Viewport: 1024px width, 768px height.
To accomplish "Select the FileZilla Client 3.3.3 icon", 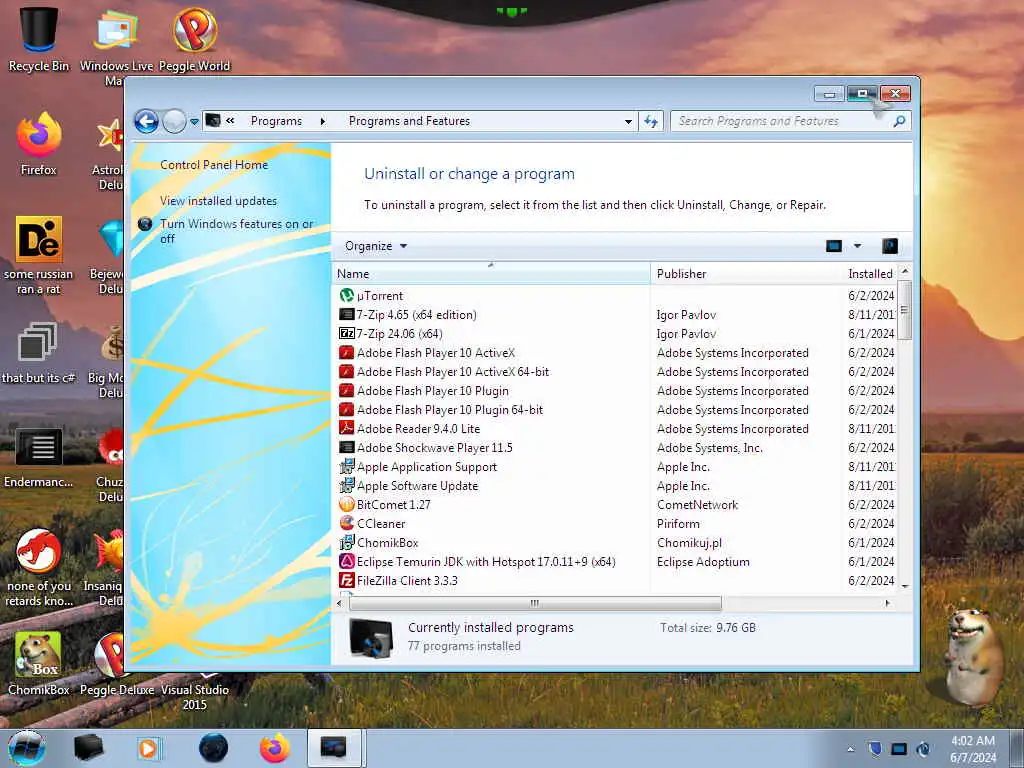I will 347,580.
